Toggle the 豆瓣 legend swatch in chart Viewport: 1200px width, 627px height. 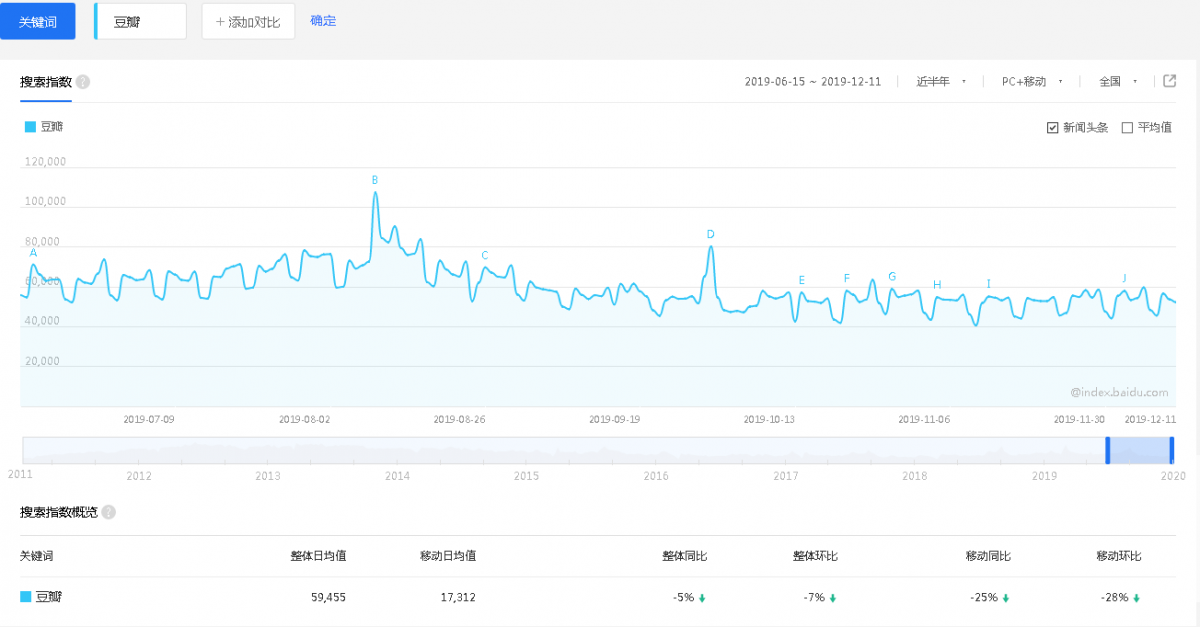[x=30, y=127]
